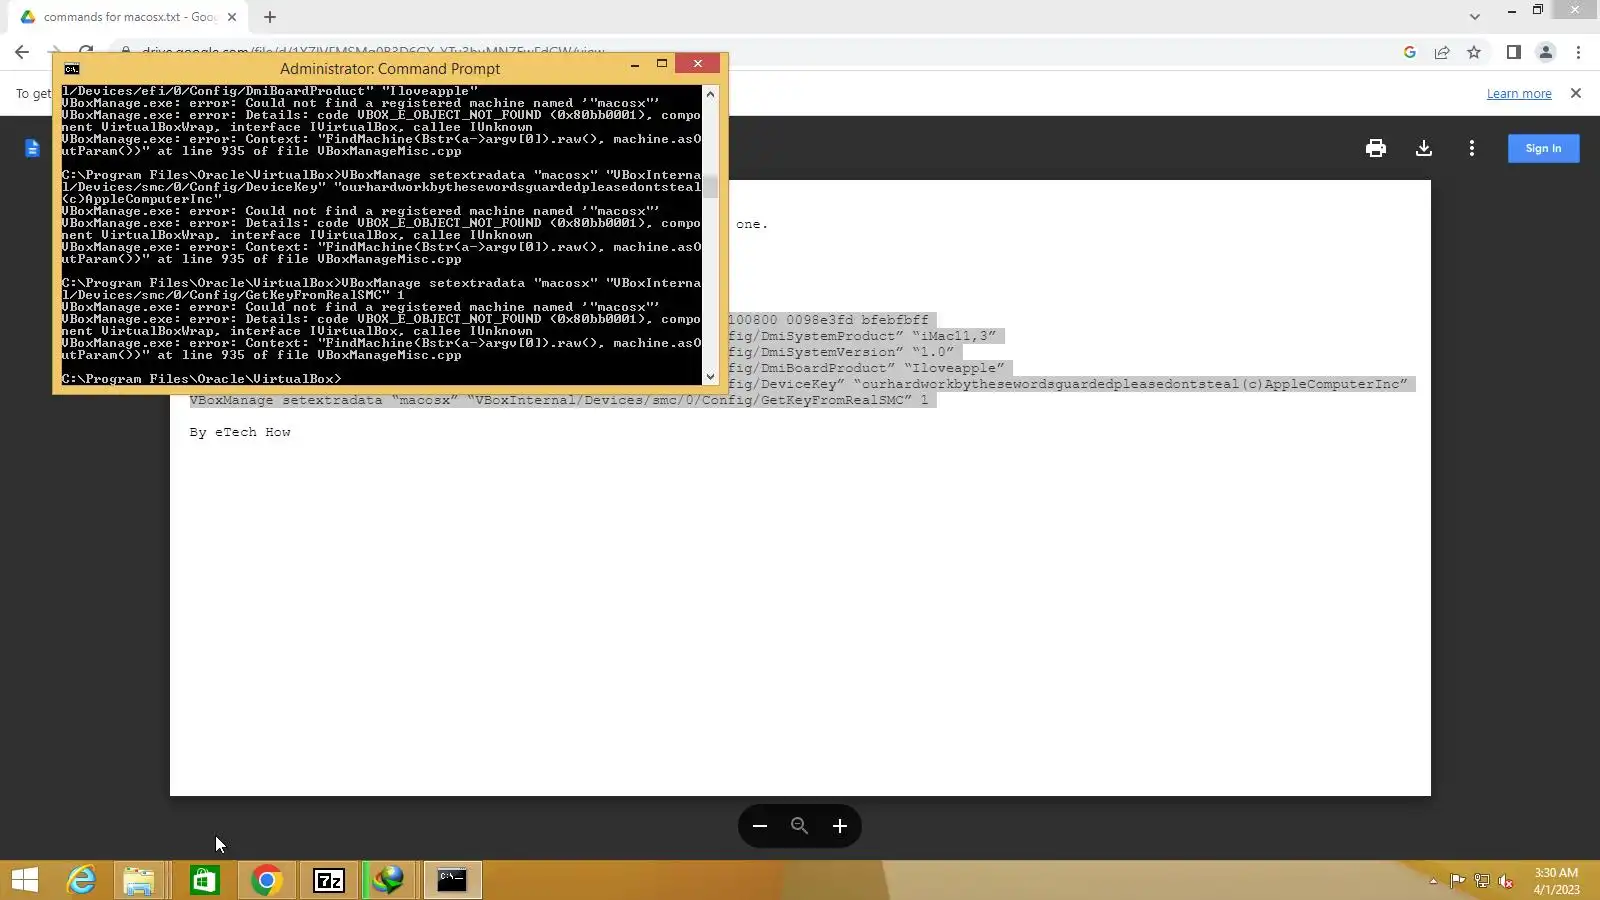Image resolution: width=1600 pixels, height=900 pixels.
Task: Click Command Prompt scrollbar up arrow
Action: (x=710, y=93)
